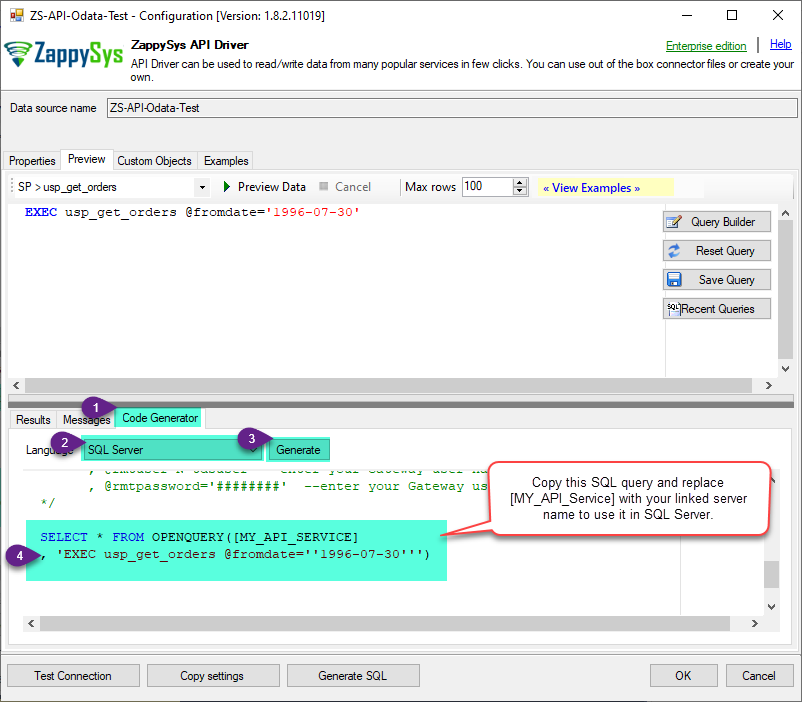Image resolution: width=802 pixels, height=702 pixels.
Task: Click the green Preview Data play icon
Action: [x=227, y=187]
